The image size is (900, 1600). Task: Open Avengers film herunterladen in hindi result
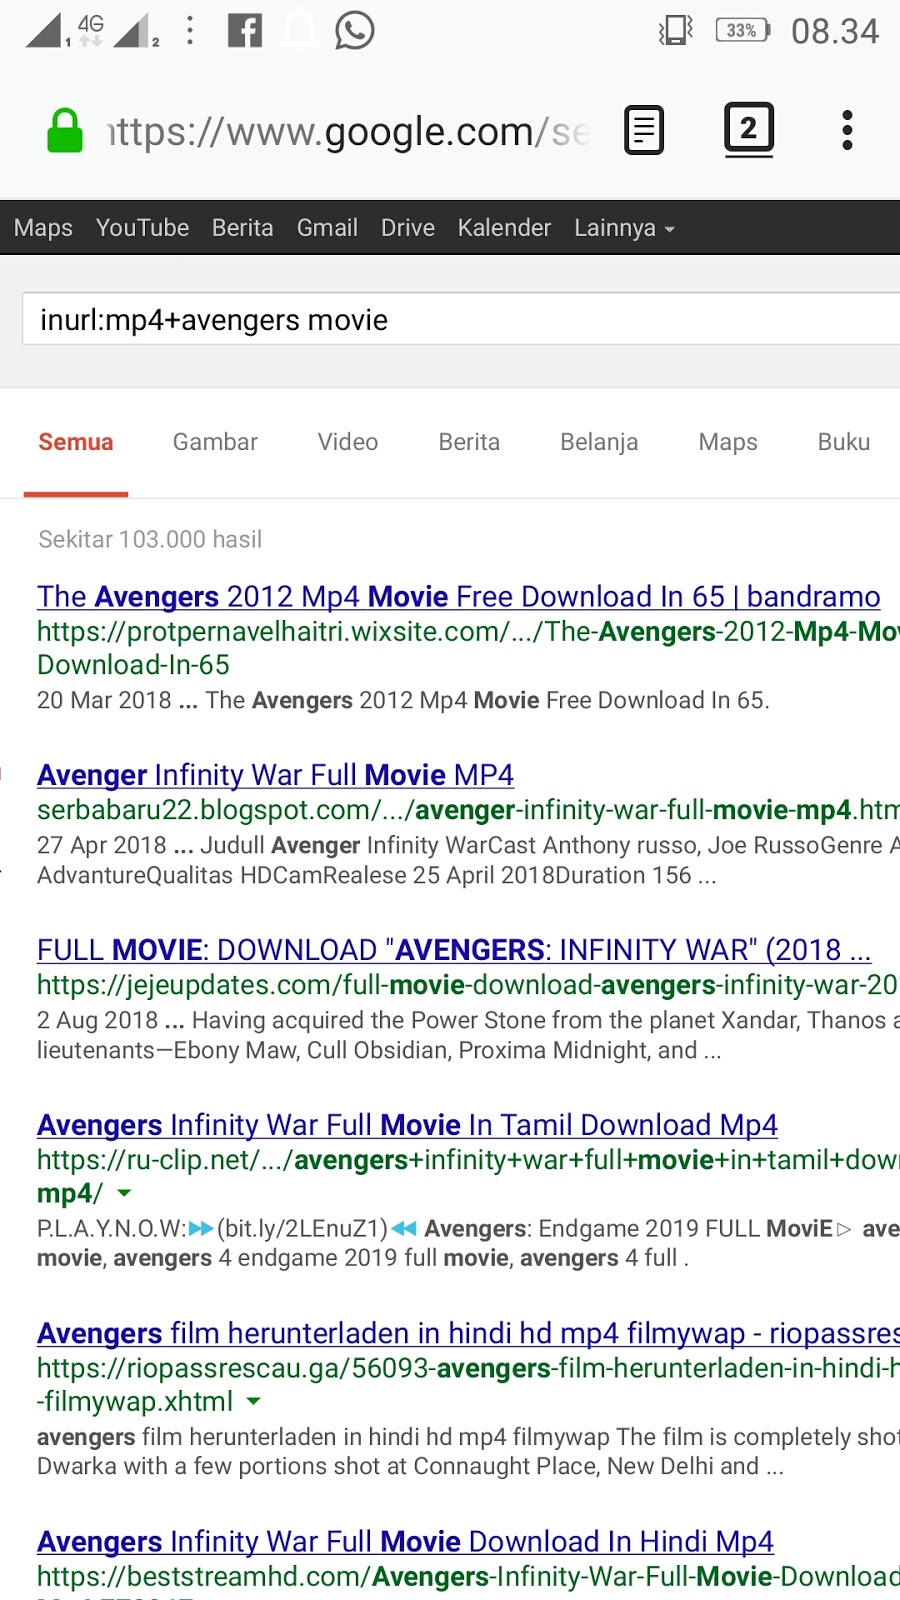[468, 1333]
